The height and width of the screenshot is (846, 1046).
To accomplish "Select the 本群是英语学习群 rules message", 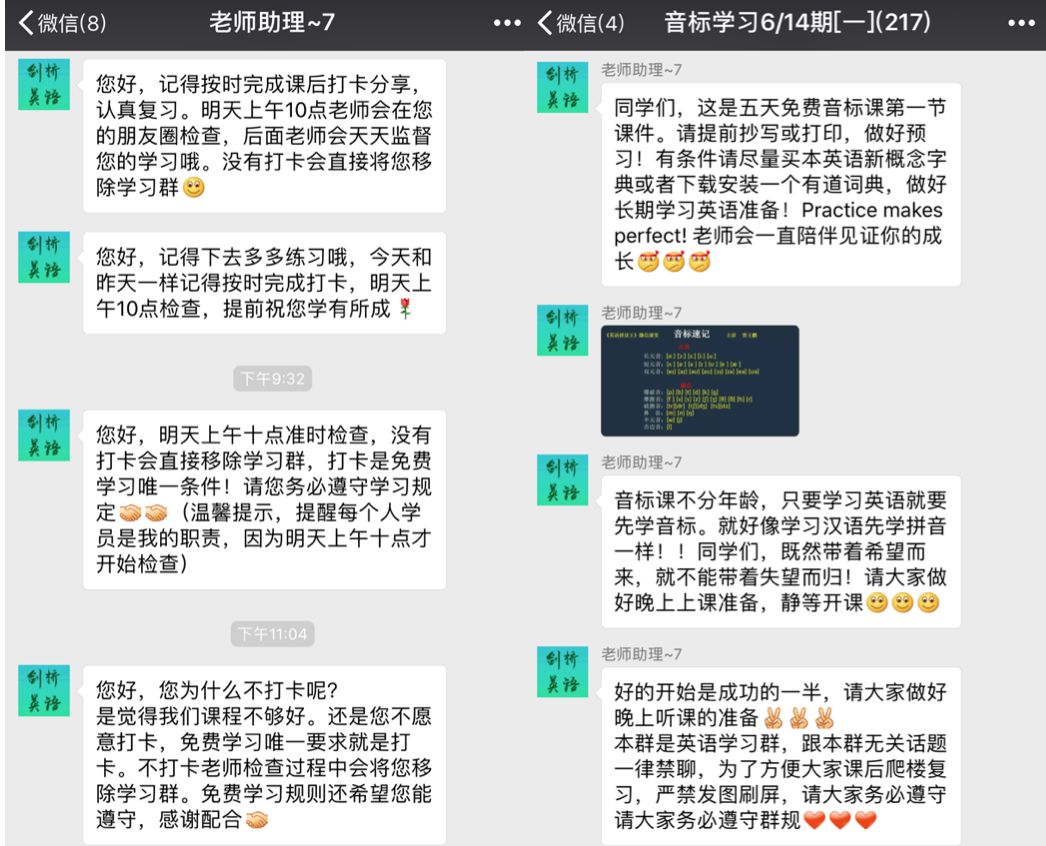I will [780, 756].
